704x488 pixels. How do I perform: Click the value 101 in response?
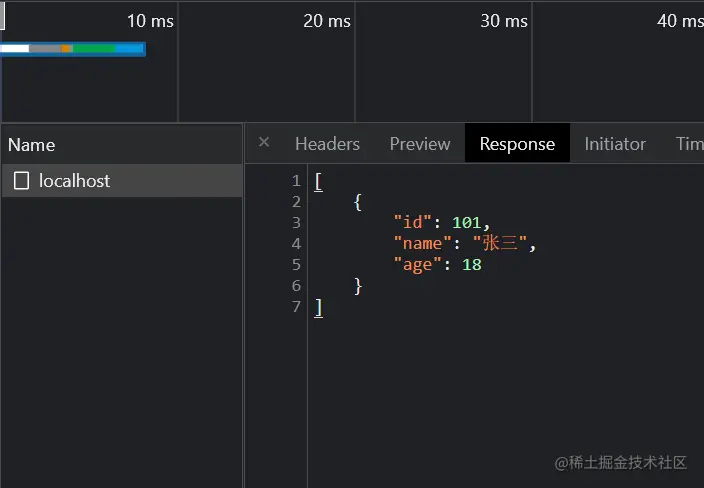(466, 222)
